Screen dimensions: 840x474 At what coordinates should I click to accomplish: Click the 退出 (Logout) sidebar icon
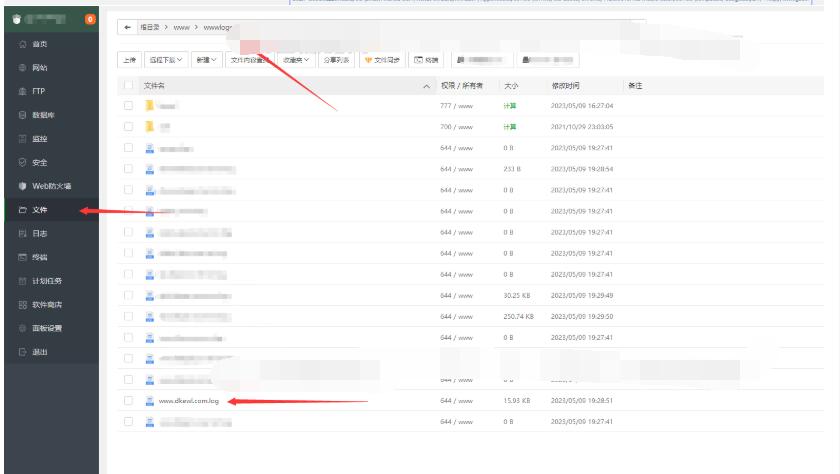[40, 352]
